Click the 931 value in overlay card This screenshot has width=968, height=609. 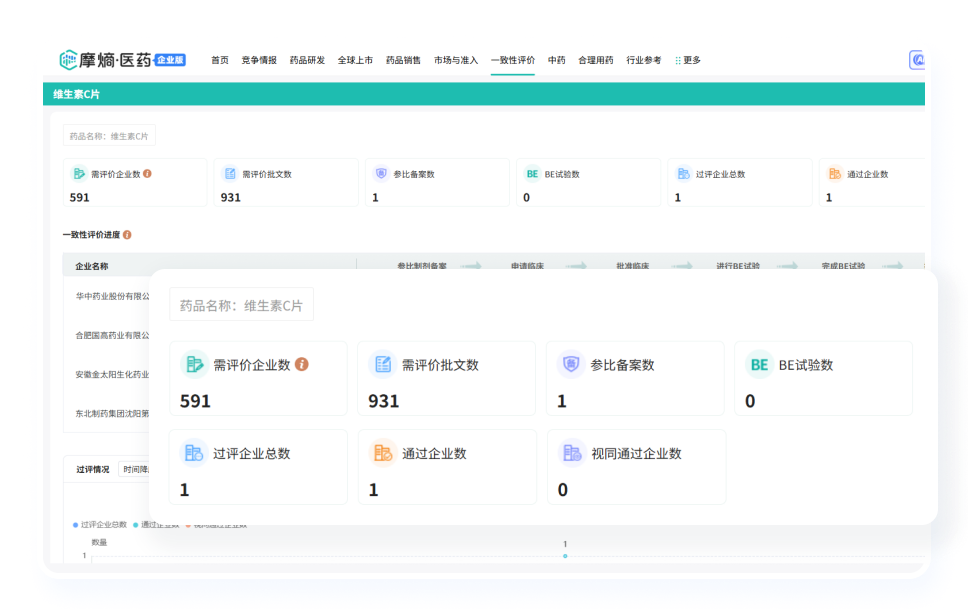click(383, 401)
